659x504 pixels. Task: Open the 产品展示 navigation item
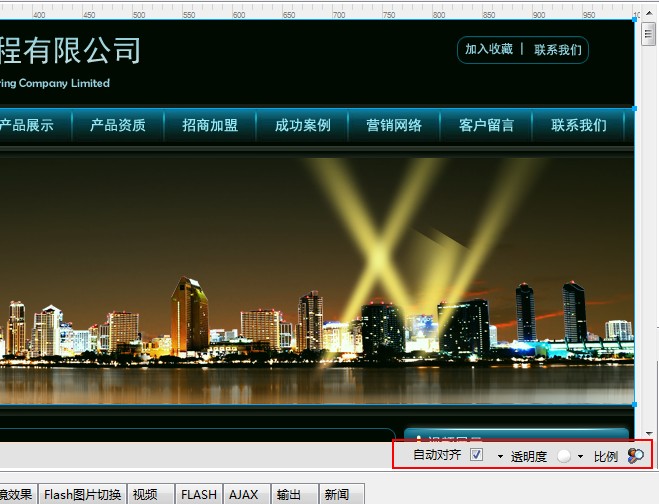point(27,125)
